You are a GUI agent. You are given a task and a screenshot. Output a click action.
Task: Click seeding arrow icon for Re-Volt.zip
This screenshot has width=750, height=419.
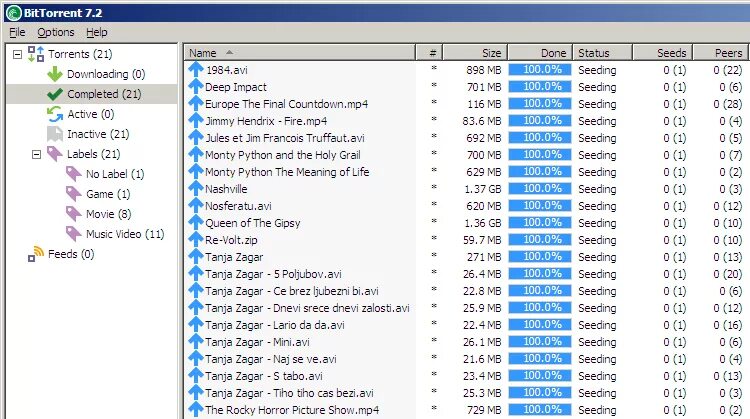point(196,240)
